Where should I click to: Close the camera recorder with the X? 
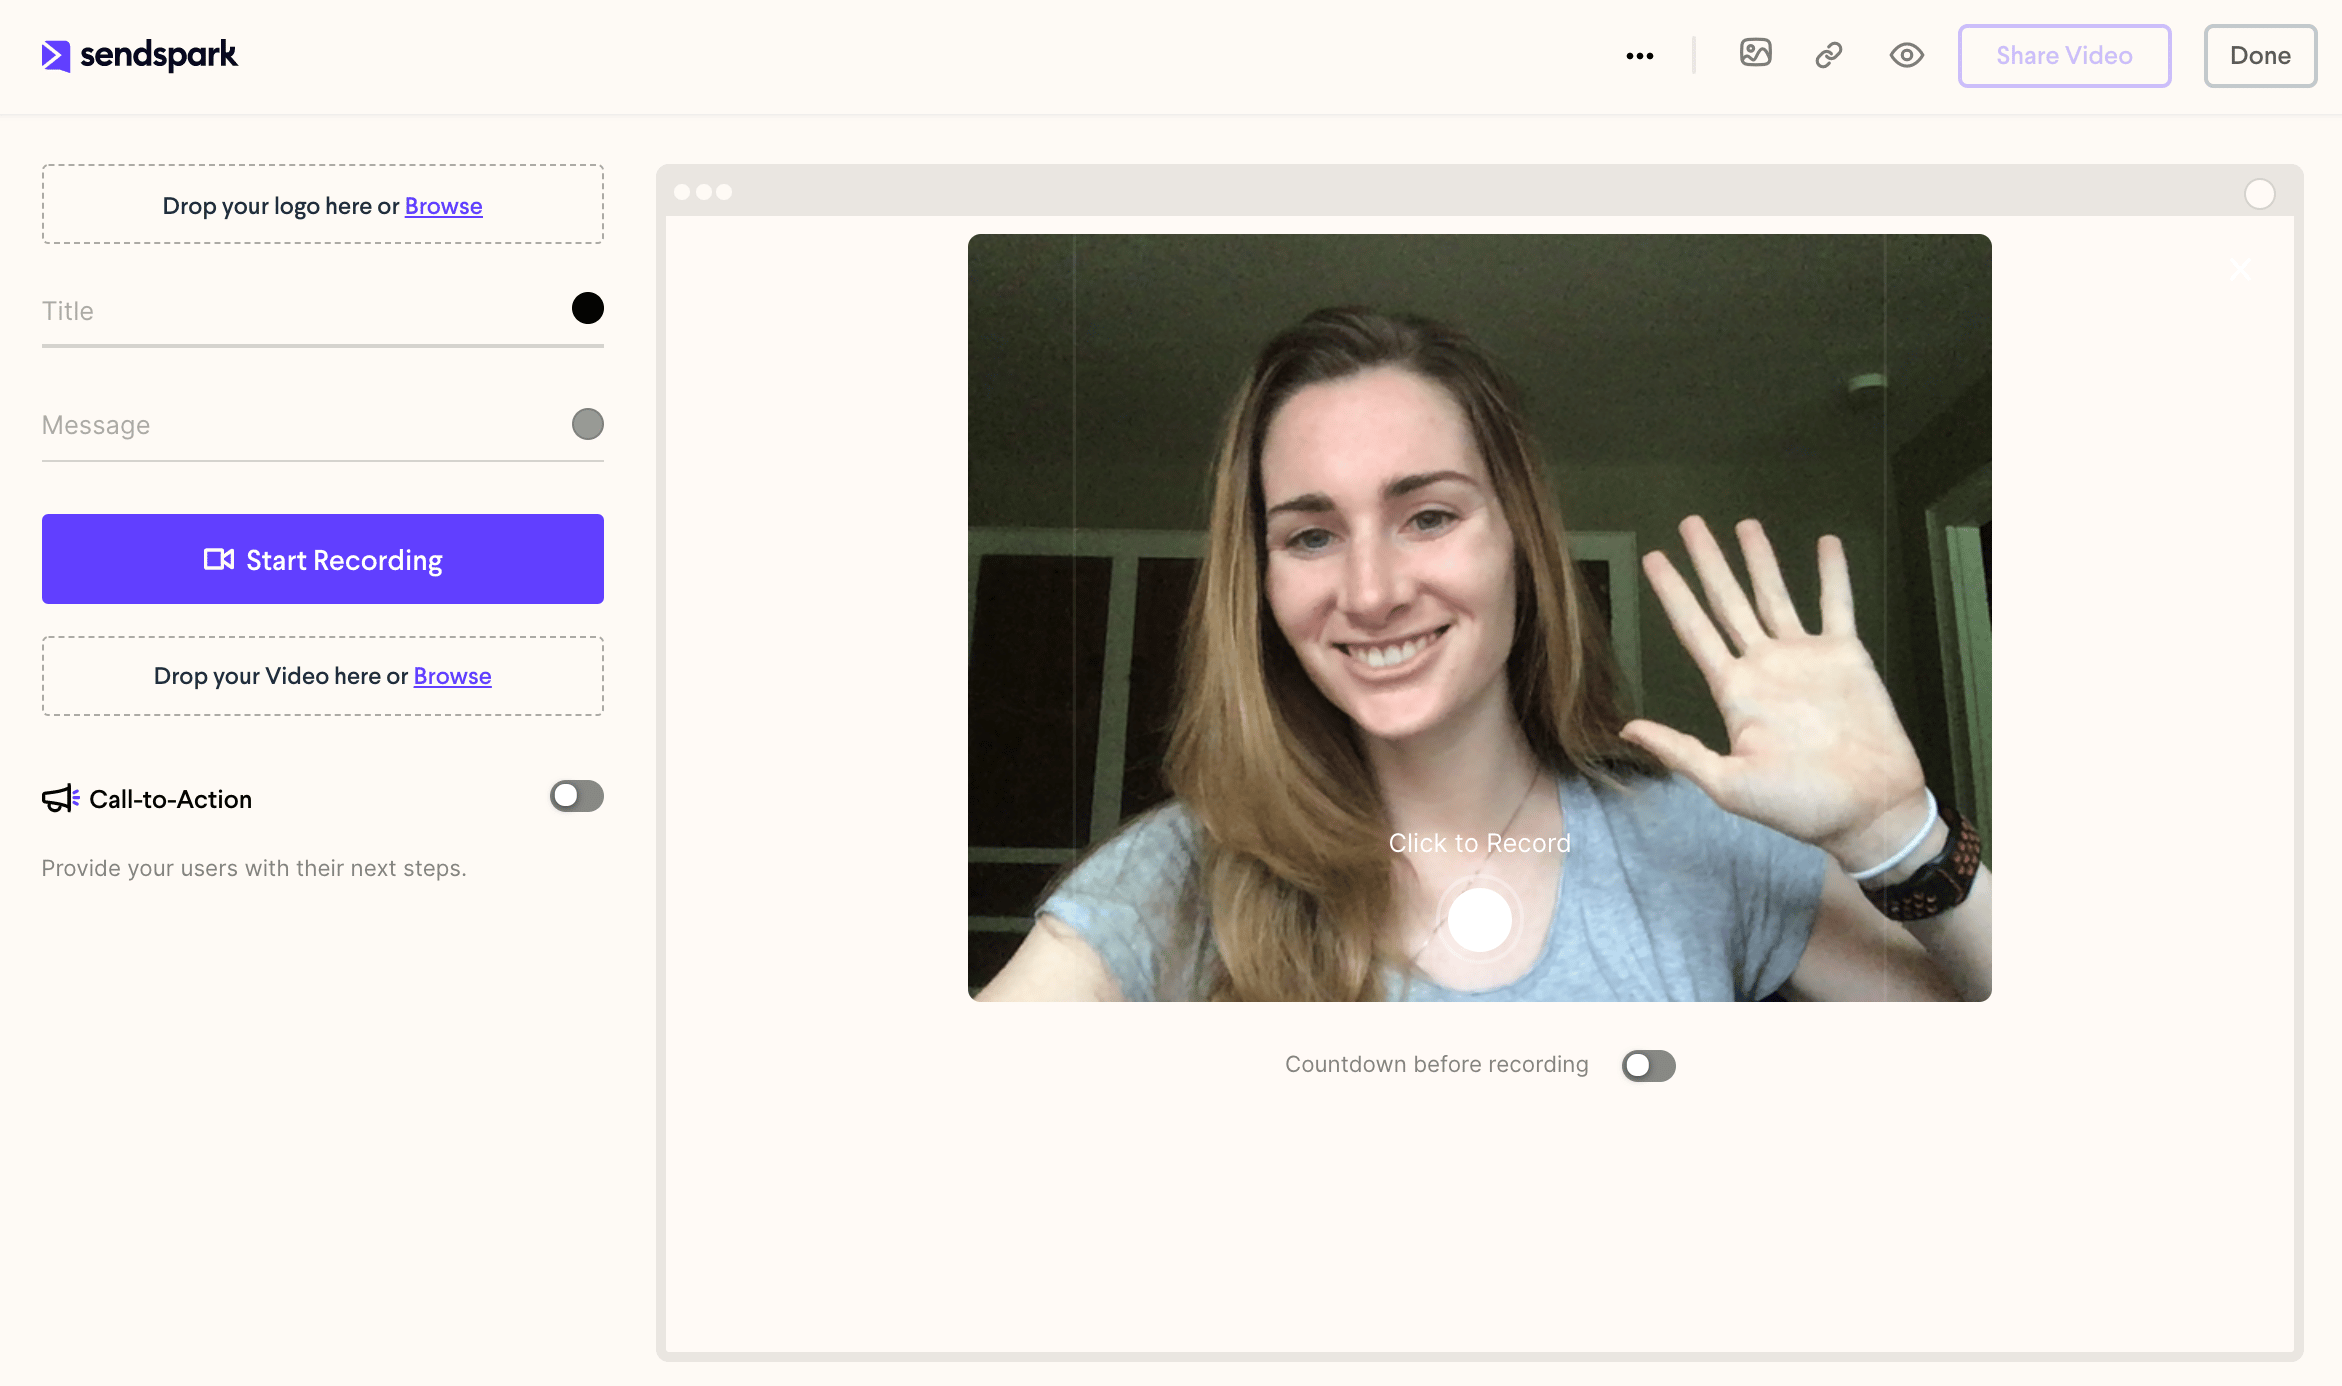[2239, 269]
